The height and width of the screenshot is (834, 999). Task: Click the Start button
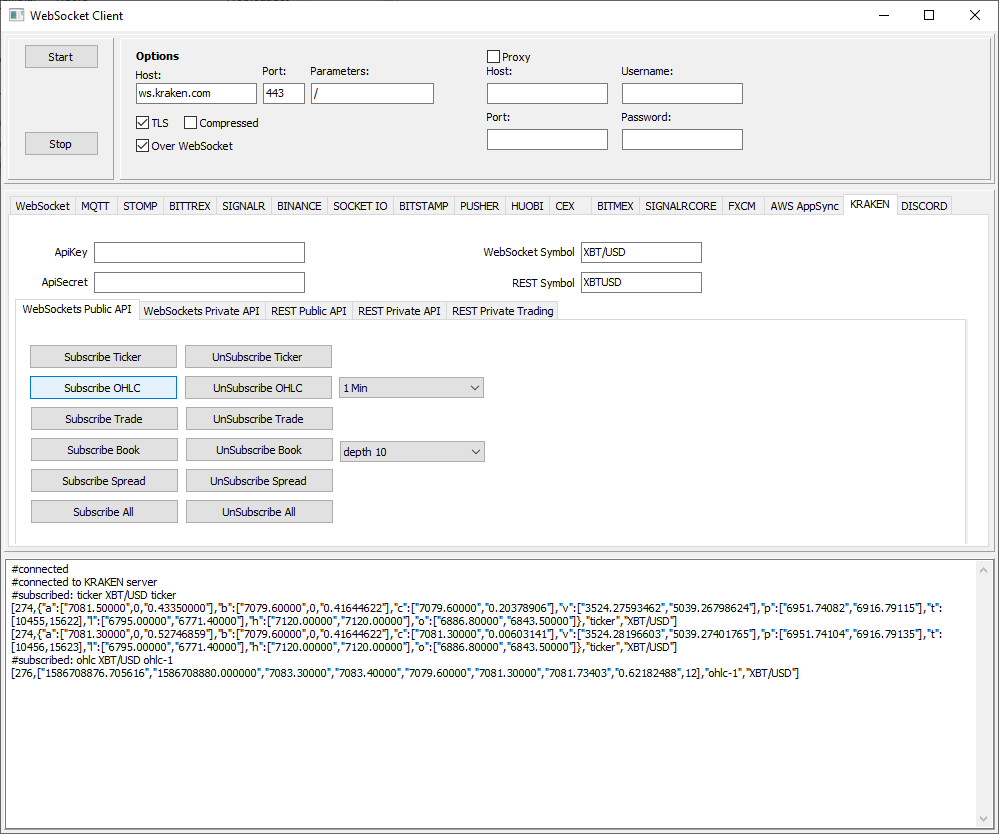coord(61,57)
